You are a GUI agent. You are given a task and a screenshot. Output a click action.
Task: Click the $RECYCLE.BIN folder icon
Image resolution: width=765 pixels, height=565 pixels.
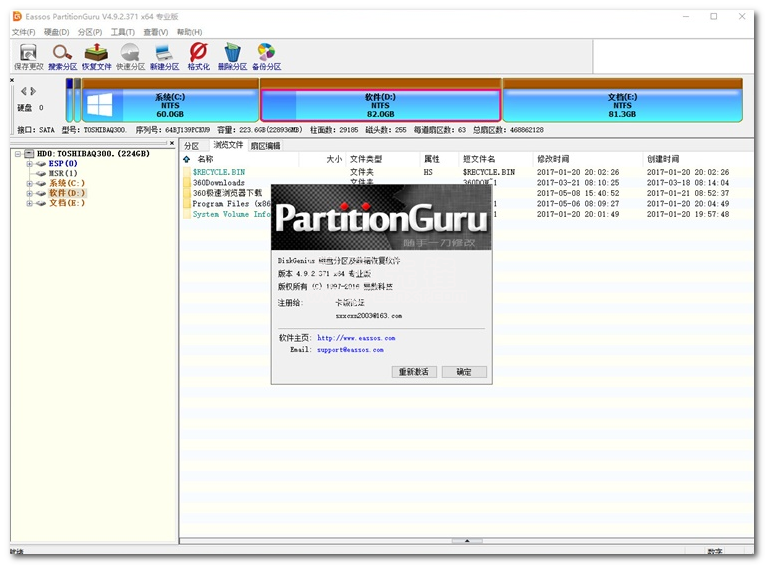point(187,172)
